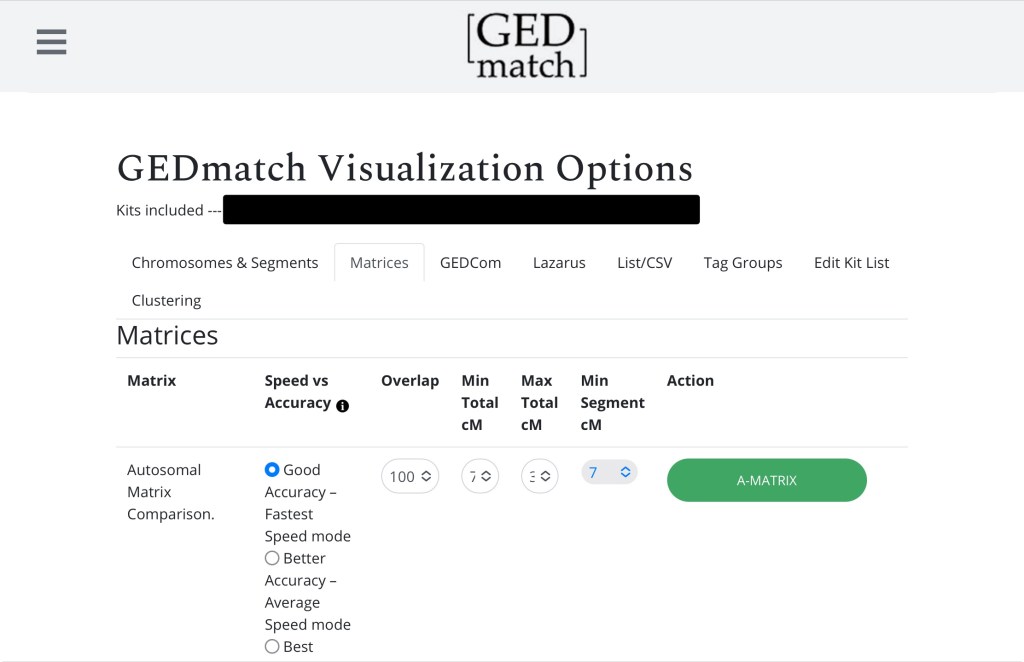This screenshot has height=662, width=1024.
Task: Select Good Accuracy – Fastest Speed mode
Action: [272, 470]
